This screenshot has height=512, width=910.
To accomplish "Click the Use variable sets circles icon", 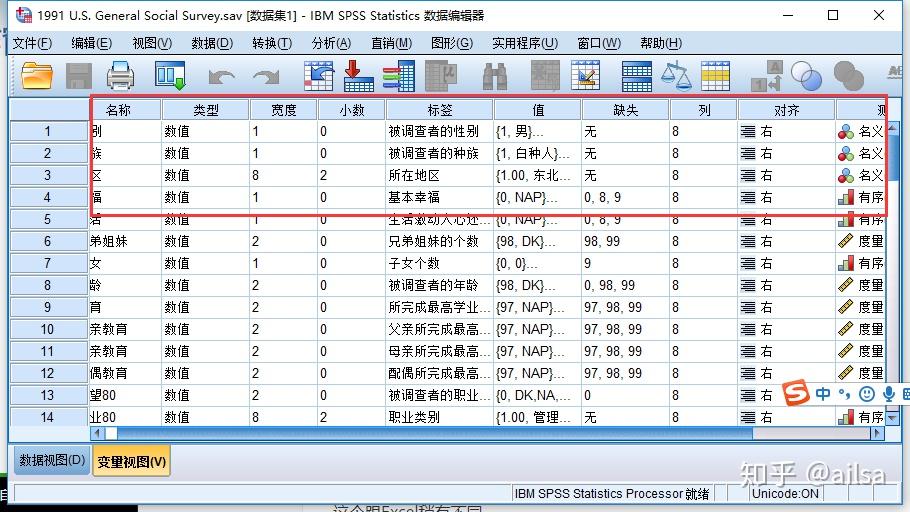I will pyautogui.click(x=806, y=76).
